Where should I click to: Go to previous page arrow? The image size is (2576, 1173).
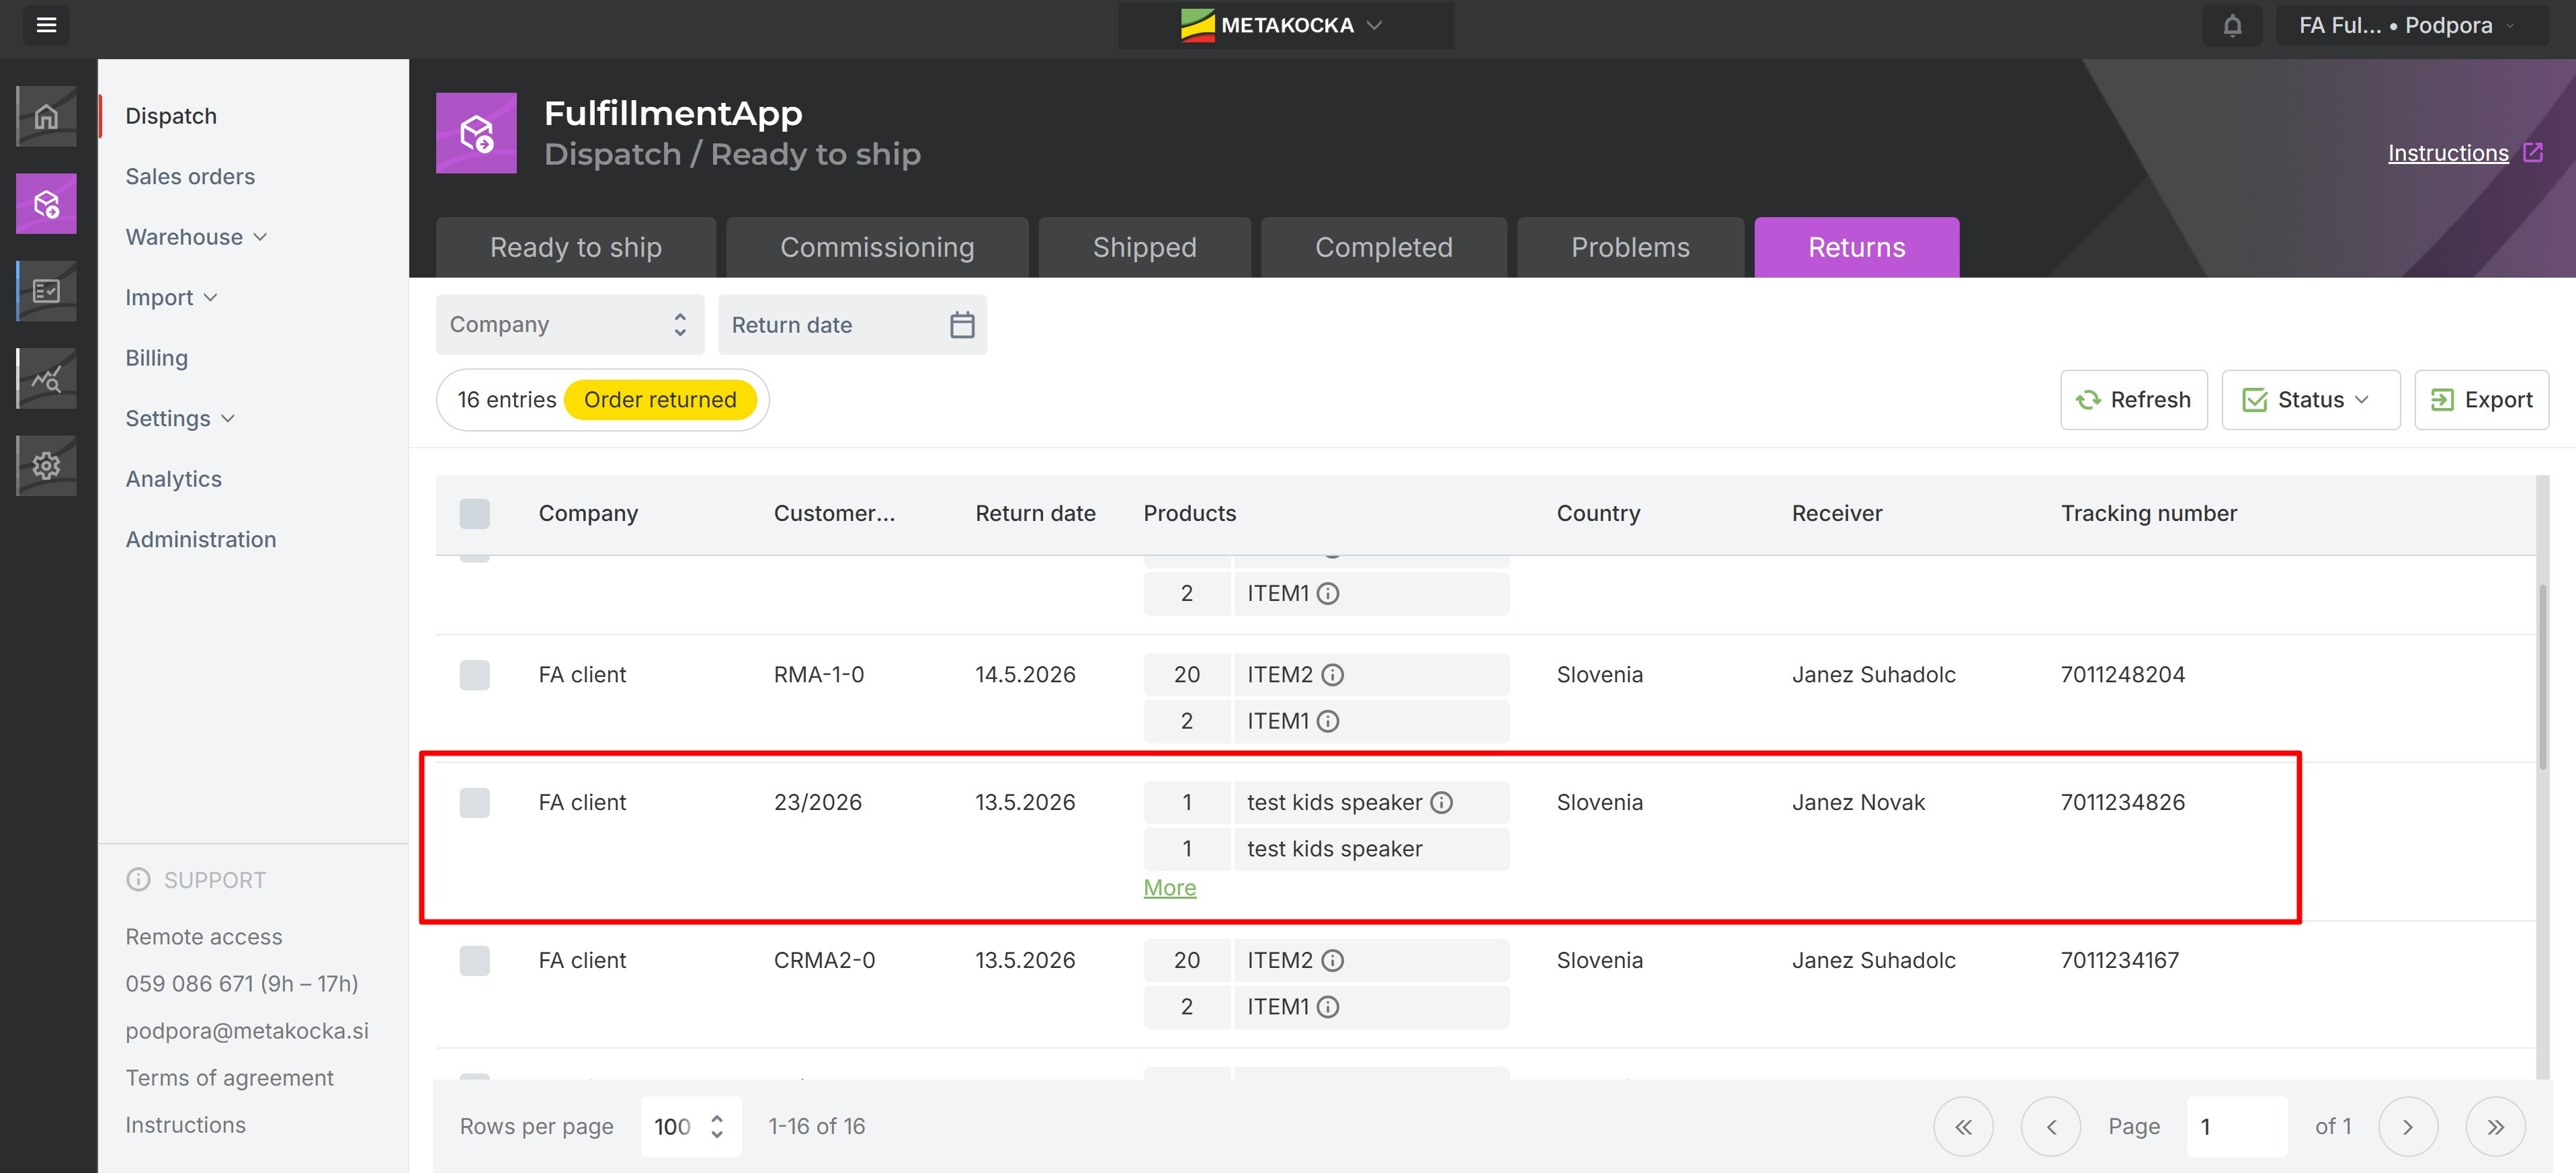[2051, 1127]
